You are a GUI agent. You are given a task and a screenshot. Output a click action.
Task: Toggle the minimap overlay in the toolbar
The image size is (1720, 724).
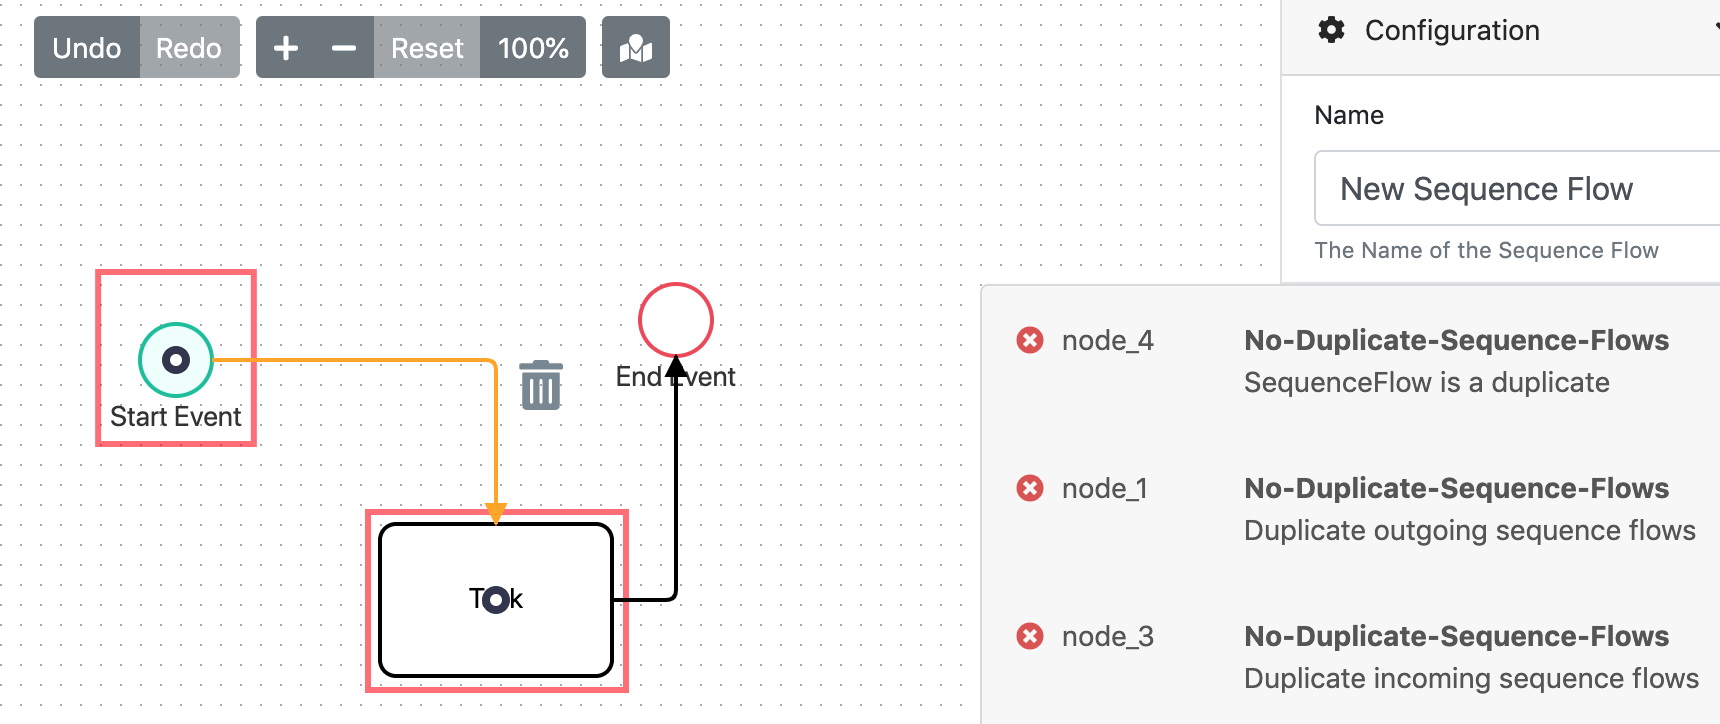[x=636, y=46]
